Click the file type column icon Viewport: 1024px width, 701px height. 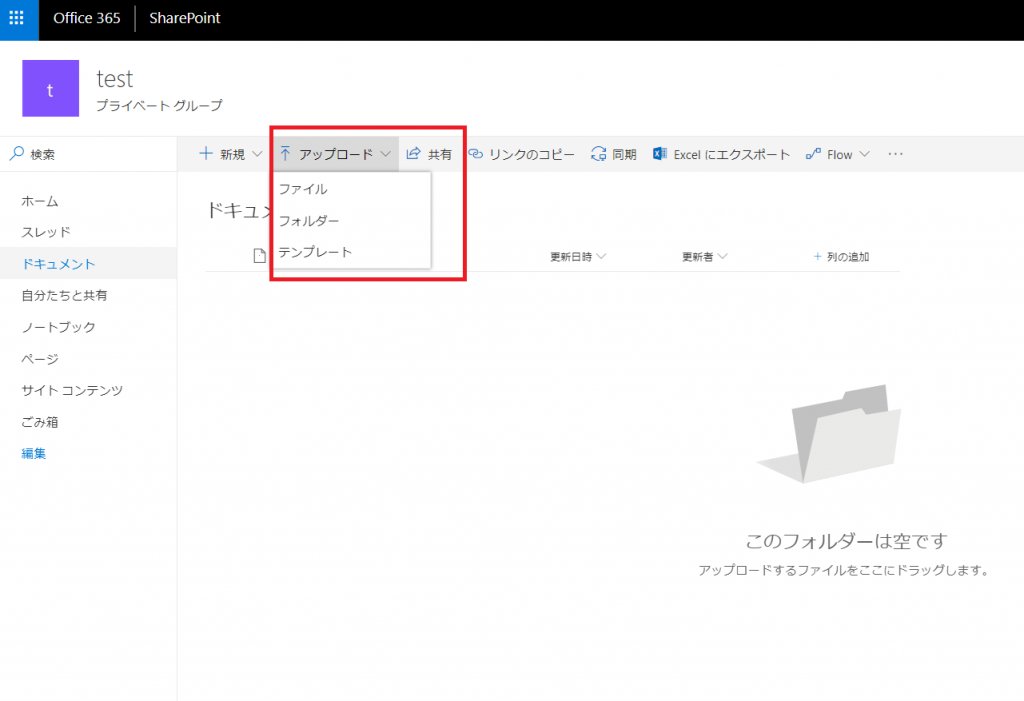click(259, 255)
